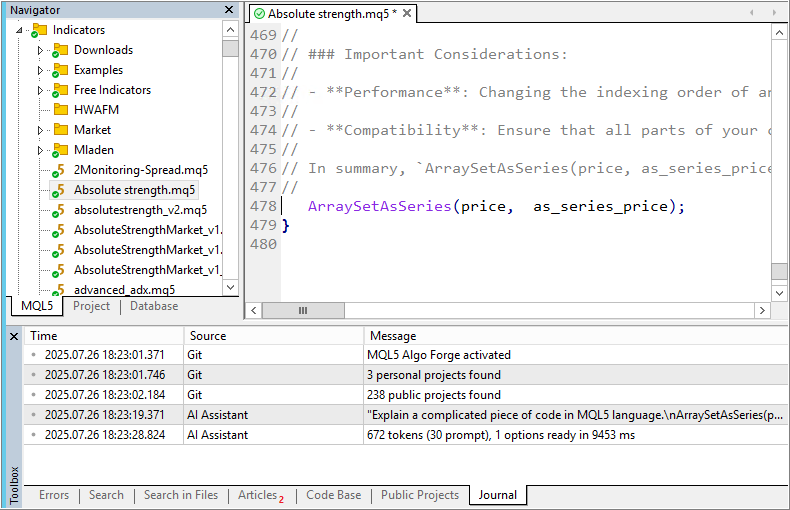Click the closing brace on line 479
The height and width of the screenshot is (510, 790).
pyautogui.click(x=286, y=225)
